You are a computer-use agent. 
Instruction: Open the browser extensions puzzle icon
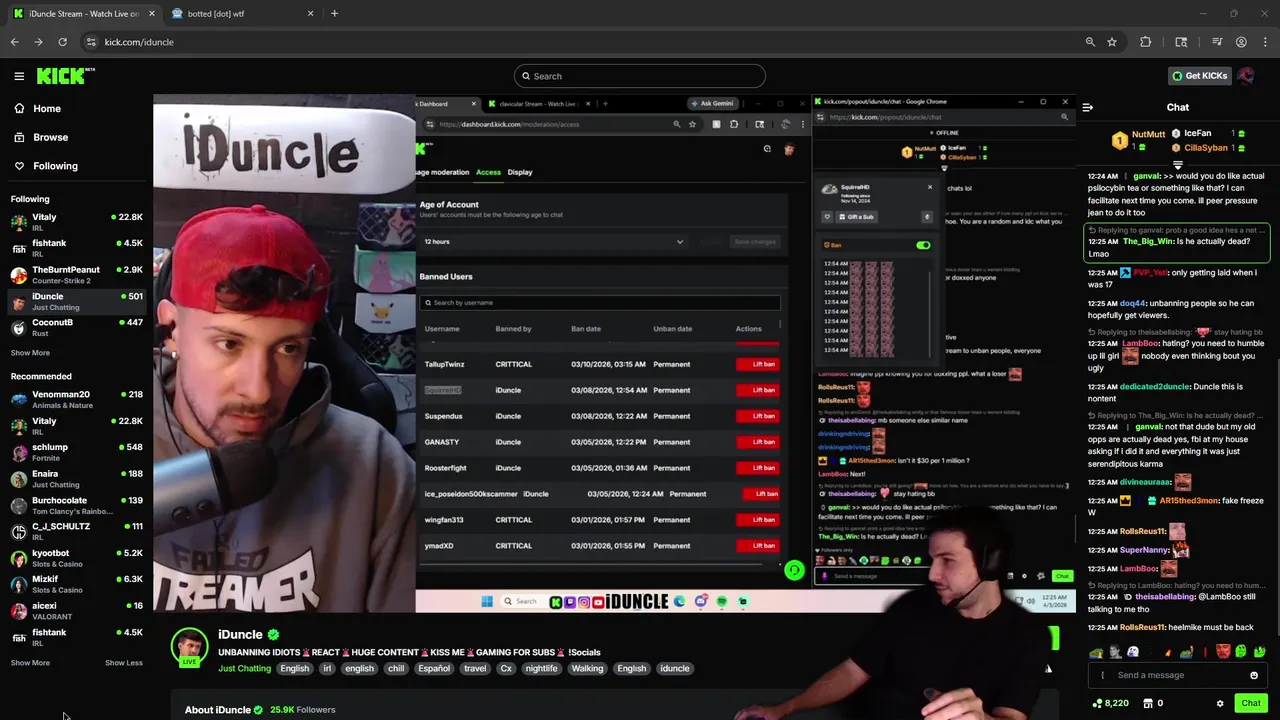(x=1146, y=42)
